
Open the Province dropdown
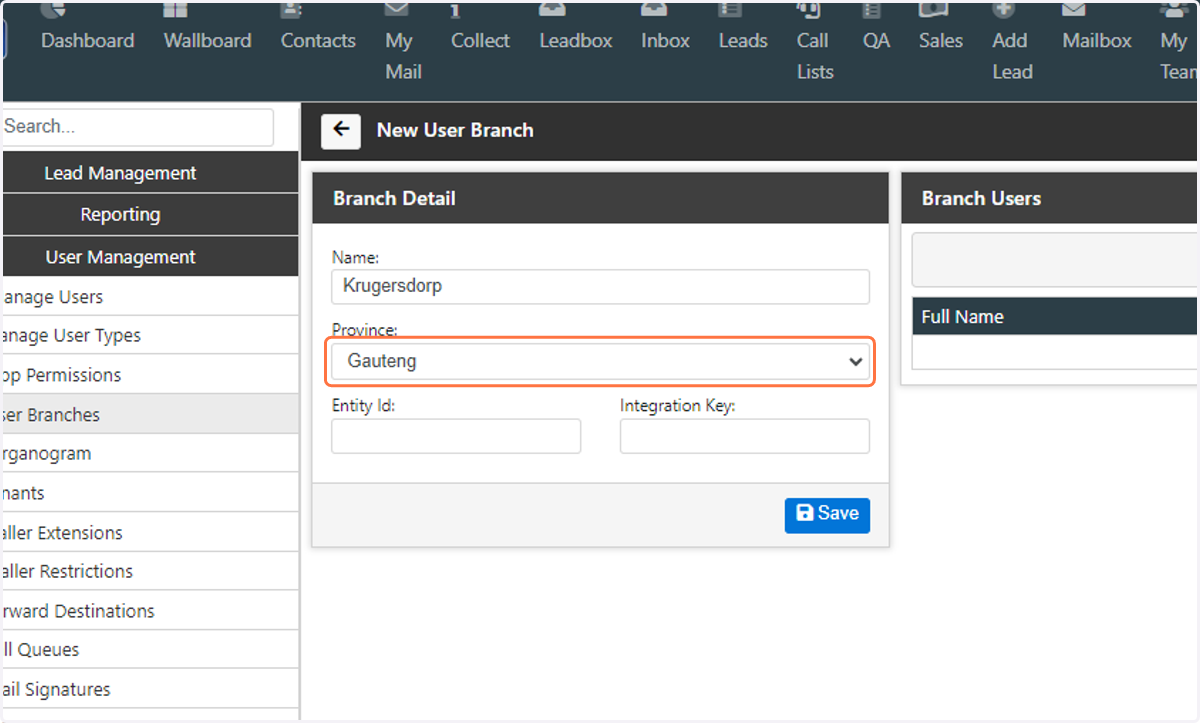tap(600, 361)
